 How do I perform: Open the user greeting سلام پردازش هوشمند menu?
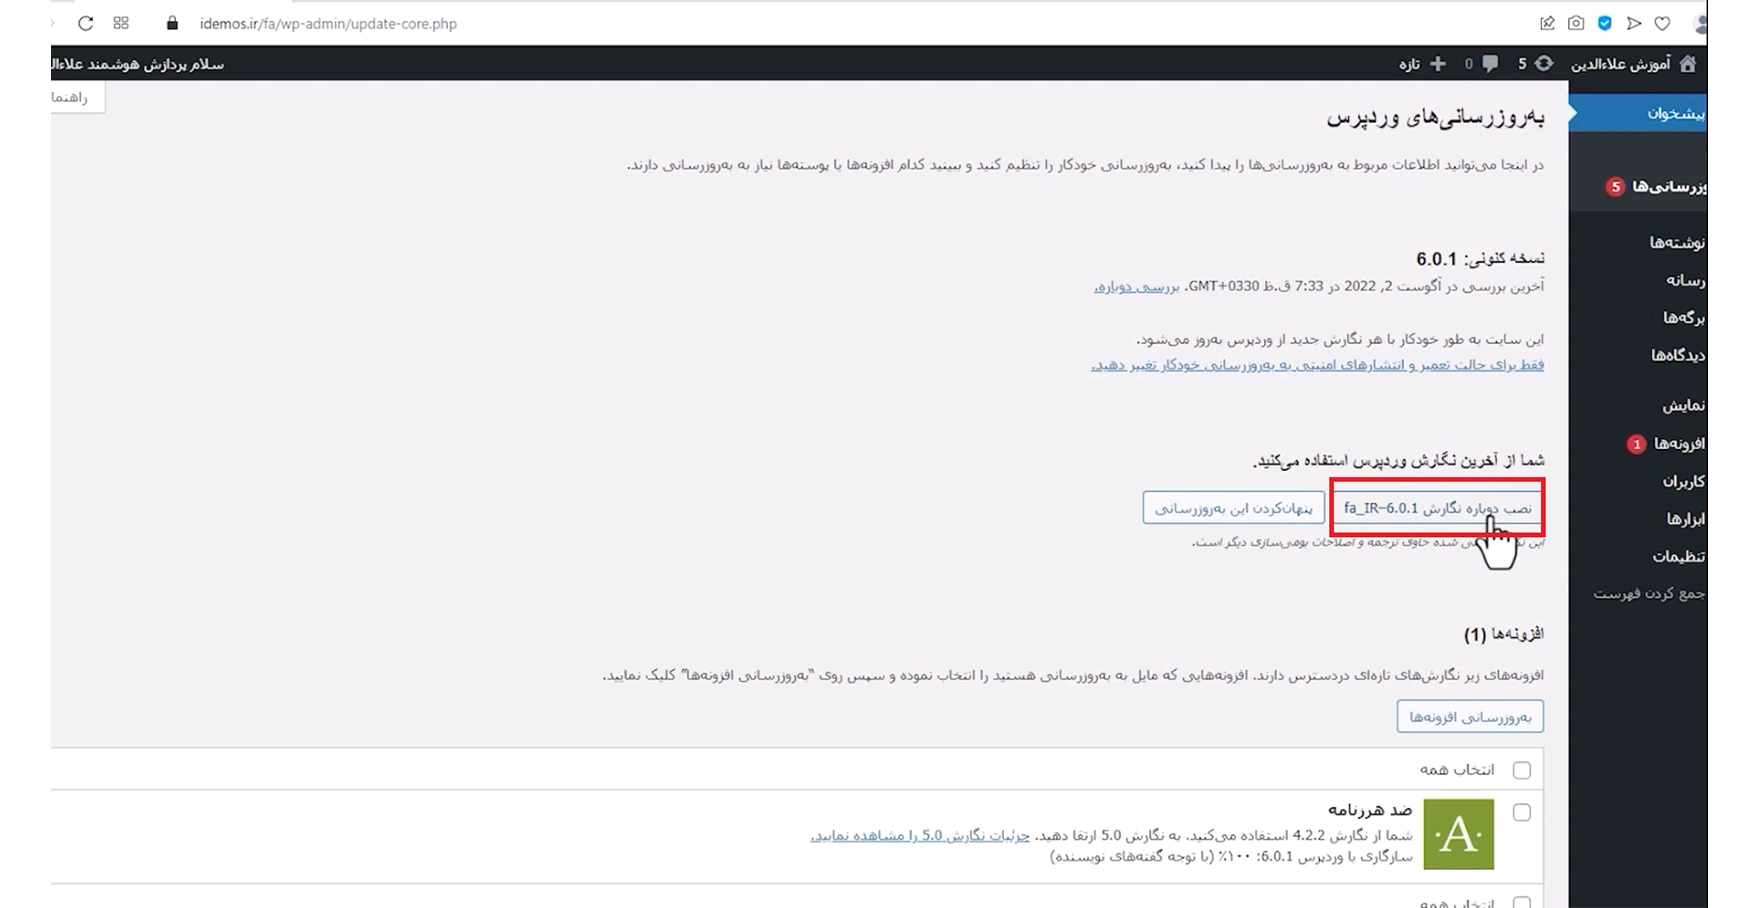click(x=138, y=64)
